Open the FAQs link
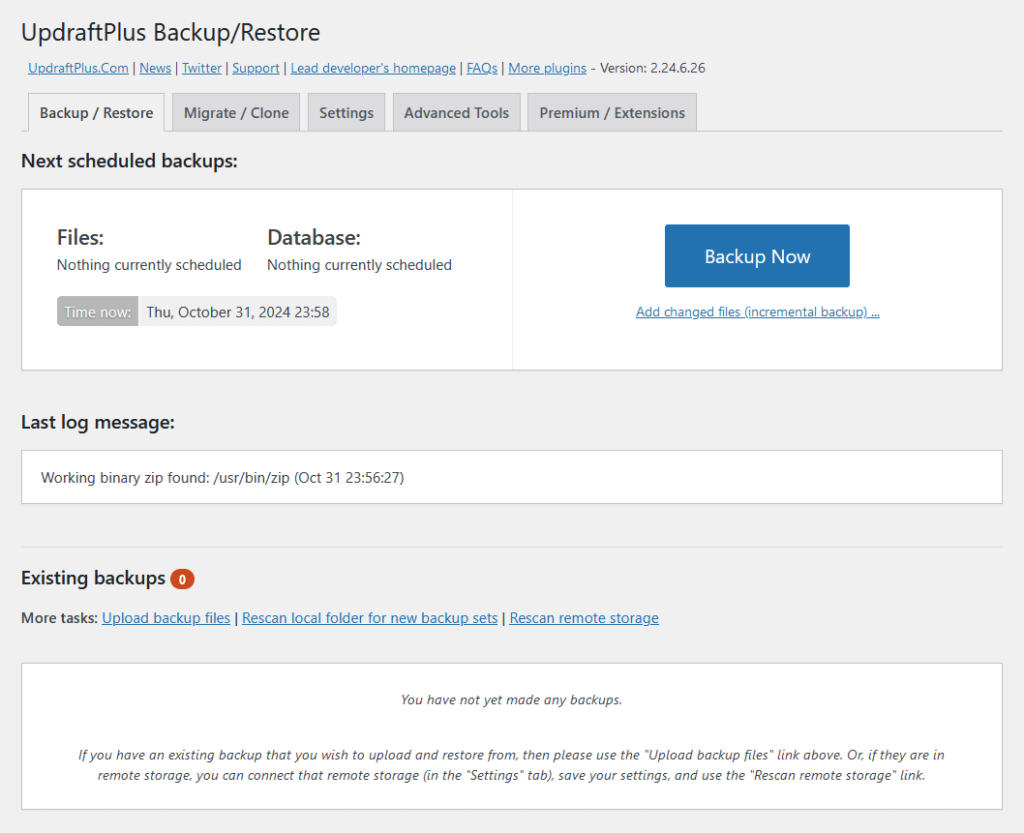Screen dimensions: 1024x833 [x=482, y=68]
